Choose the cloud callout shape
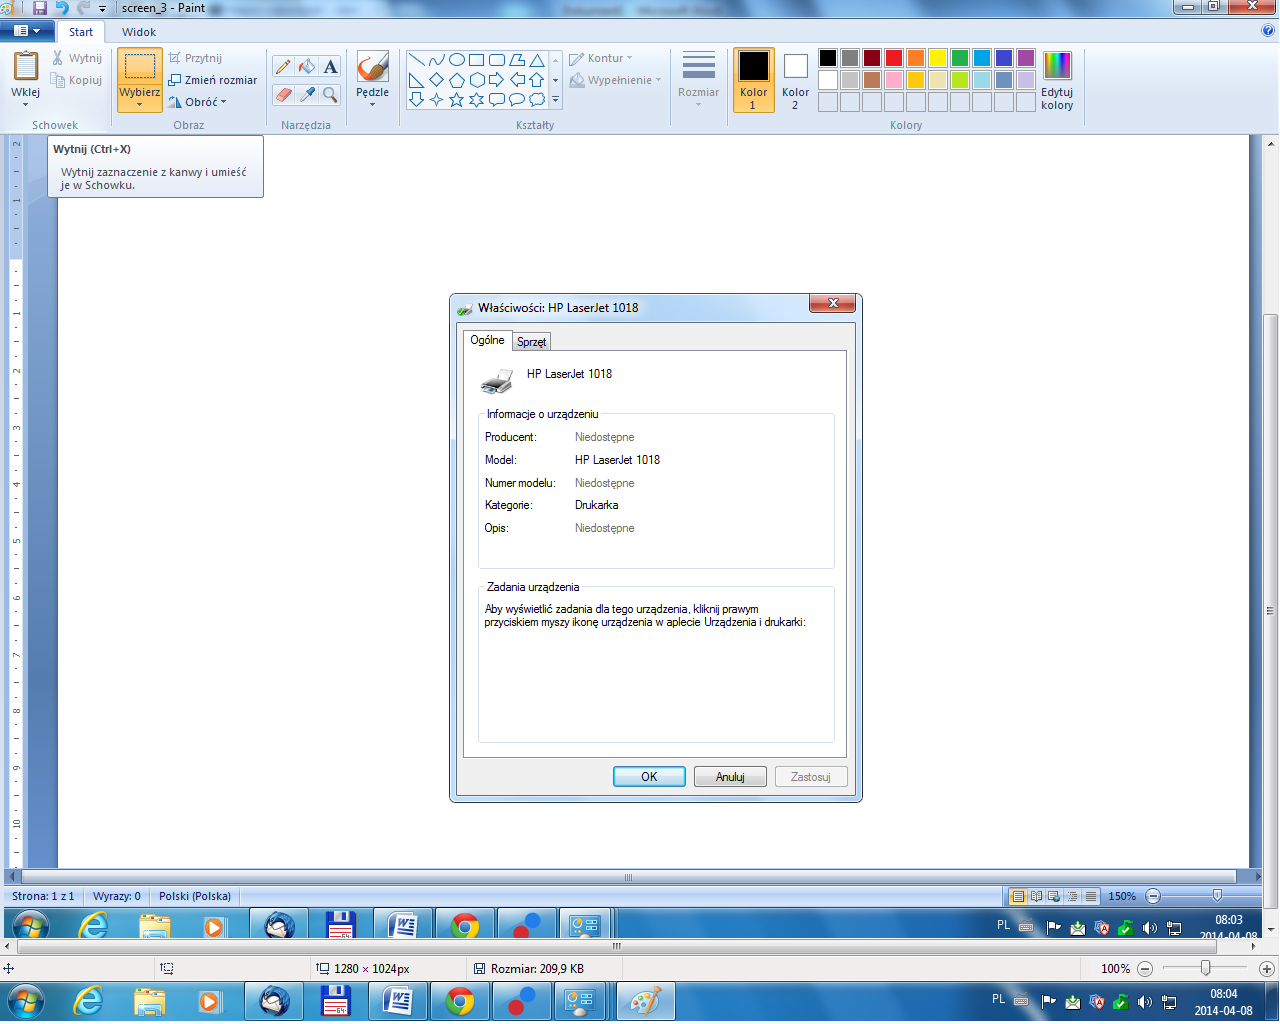The height and width of the screenshot is (1024, 1280). (x=537, y=99)
